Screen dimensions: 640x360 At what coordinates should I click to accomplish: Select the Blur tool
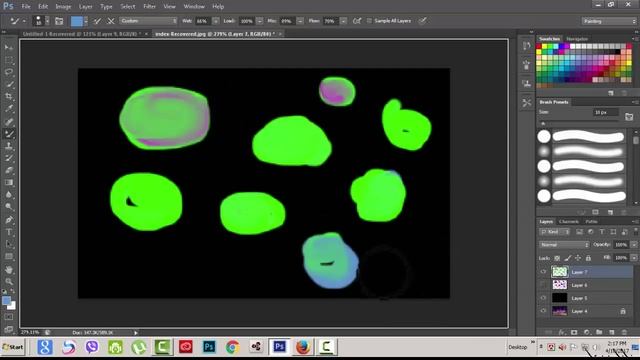pos(9,195)
